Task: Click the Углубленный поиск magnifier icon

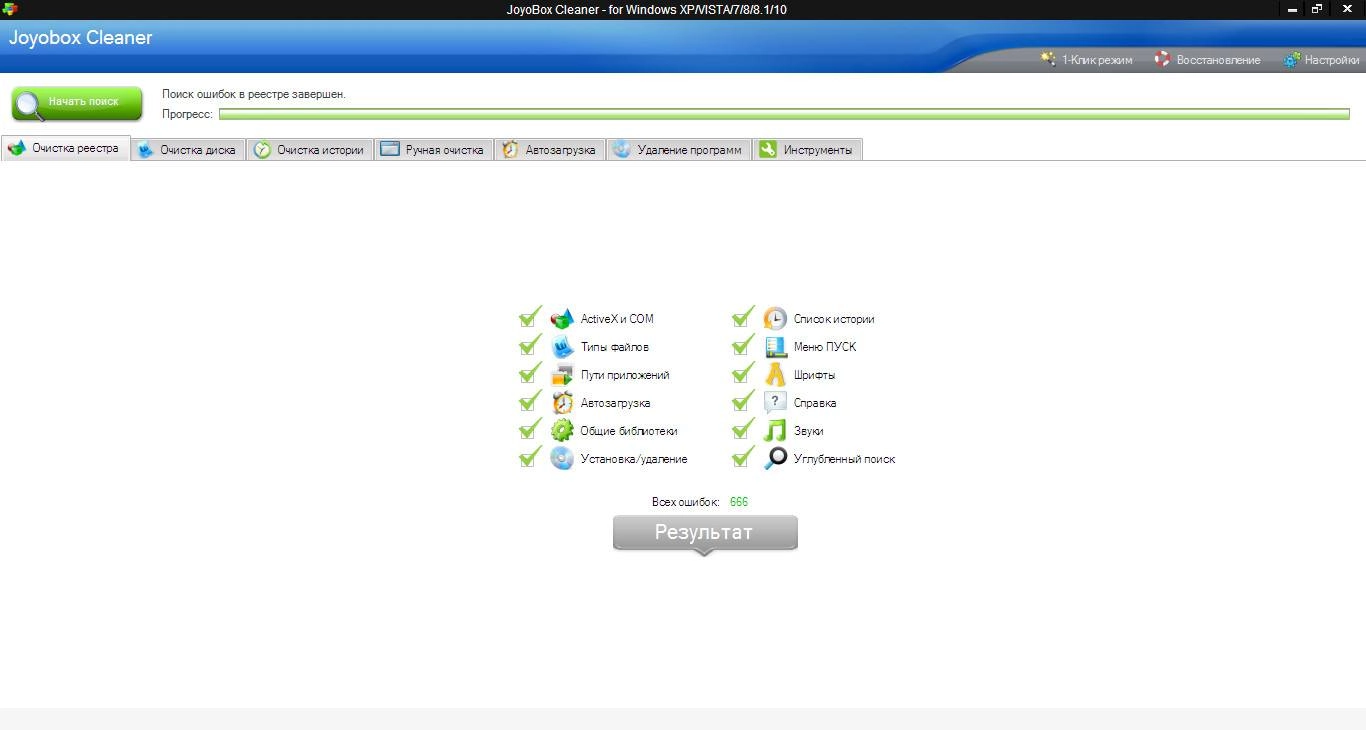Action: 775,459
